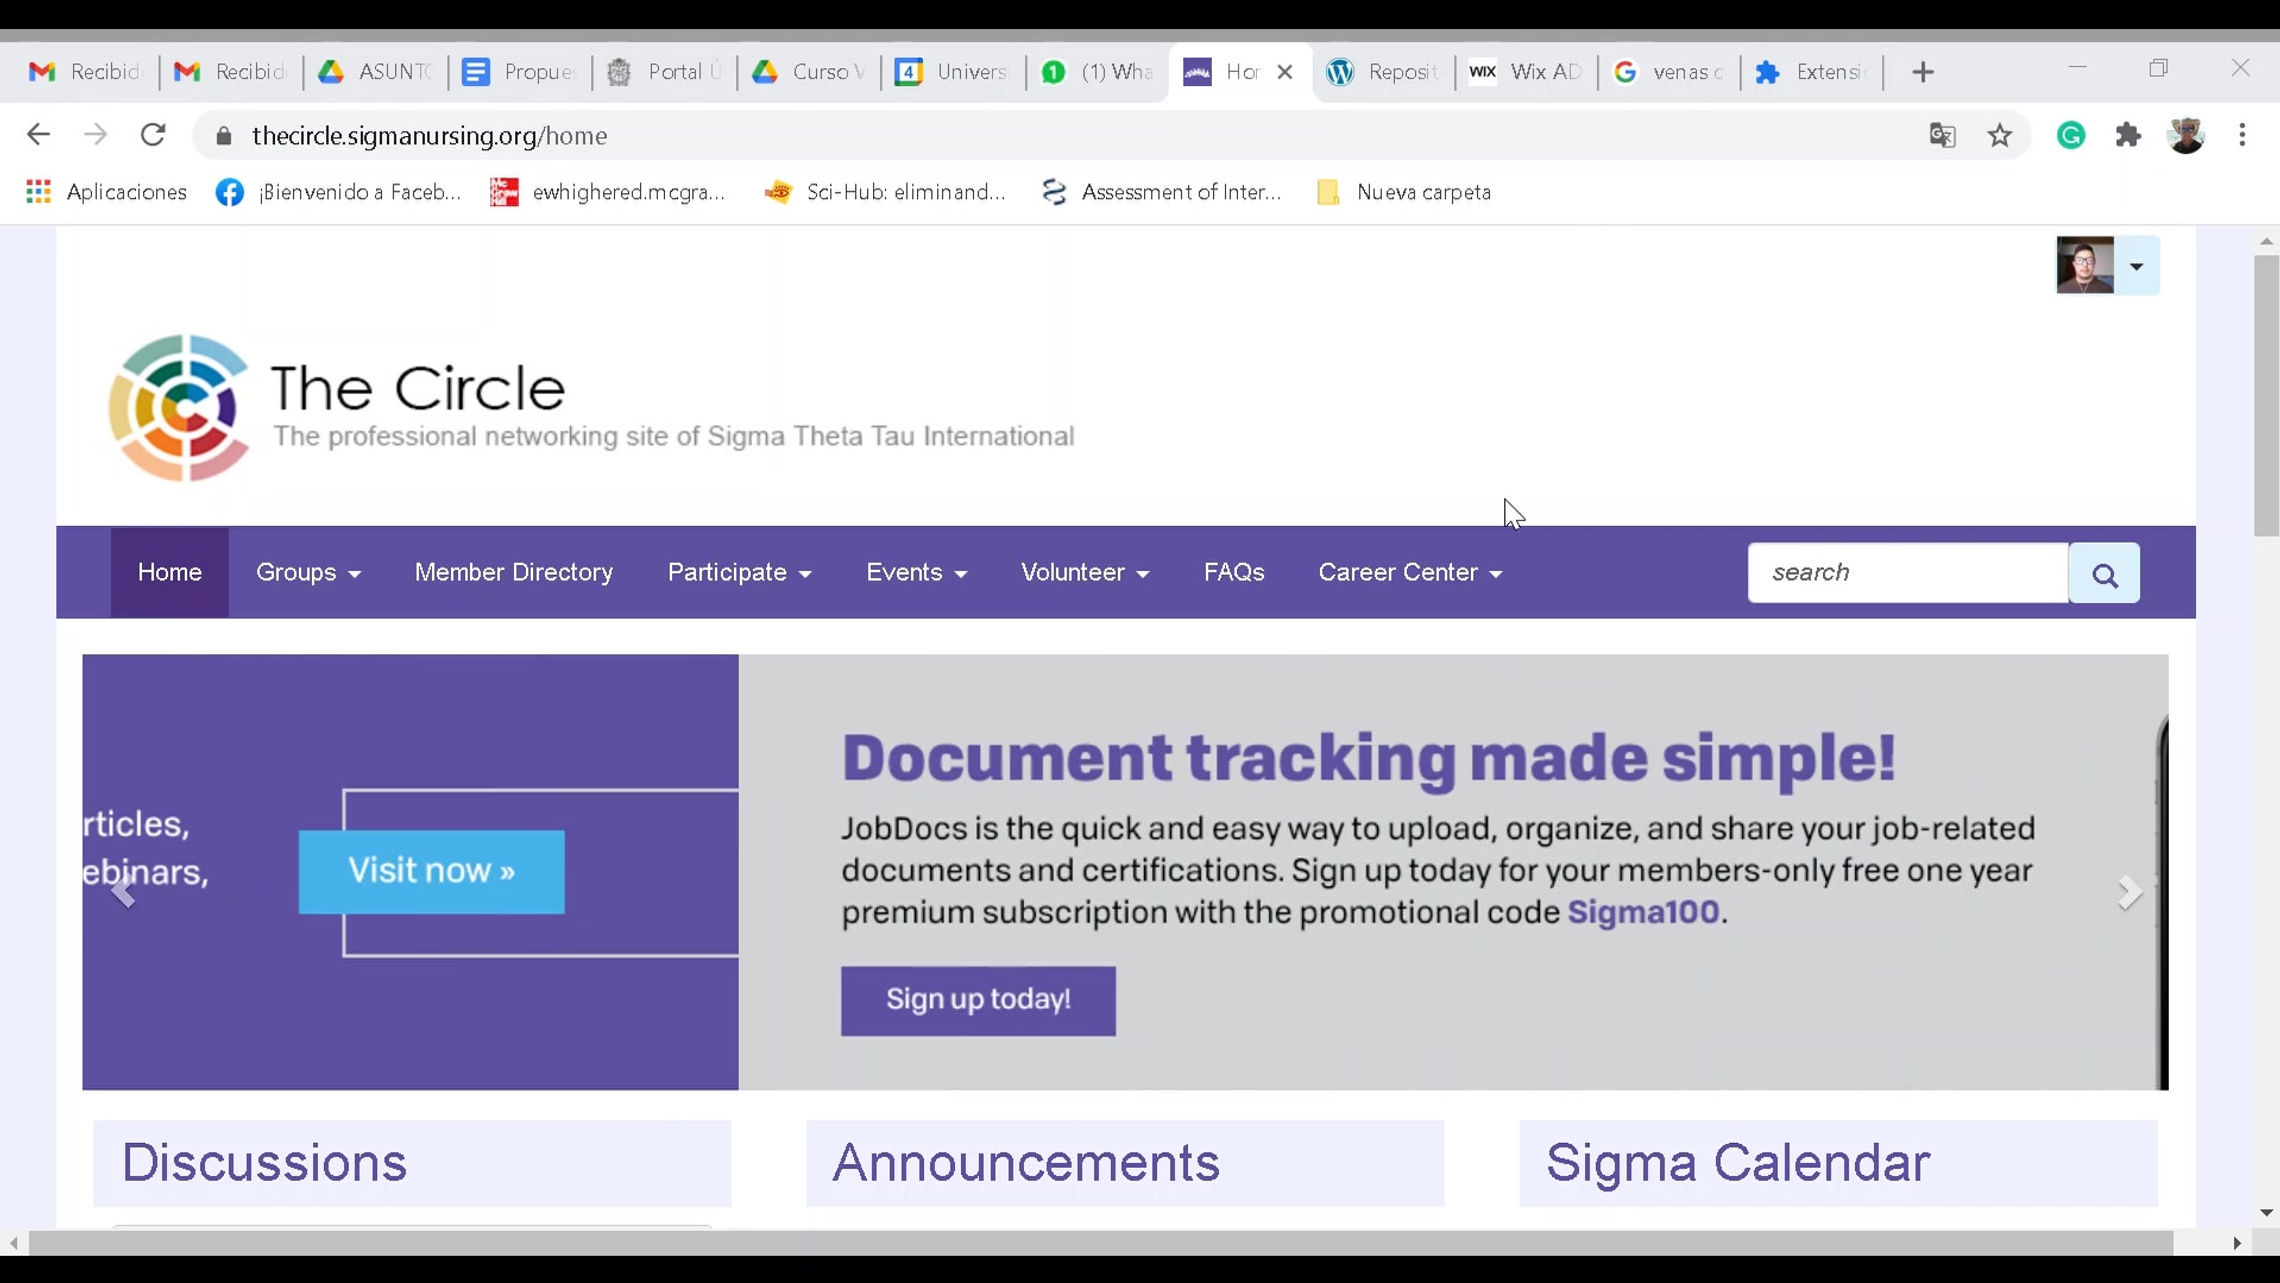Switch to the first Gmail Recibidos tab

[84, 72]
